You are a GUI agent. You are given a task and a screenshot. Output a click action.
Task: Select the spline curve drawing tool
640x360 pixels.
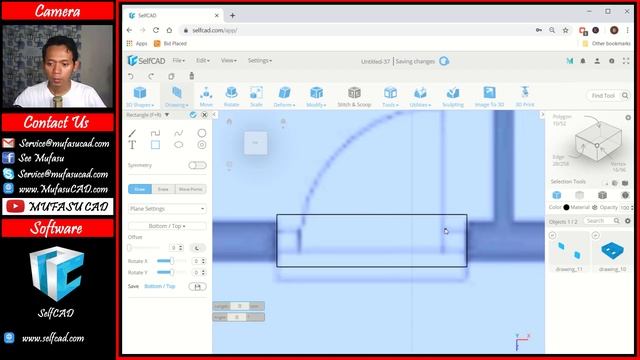(x=178, y=133)
